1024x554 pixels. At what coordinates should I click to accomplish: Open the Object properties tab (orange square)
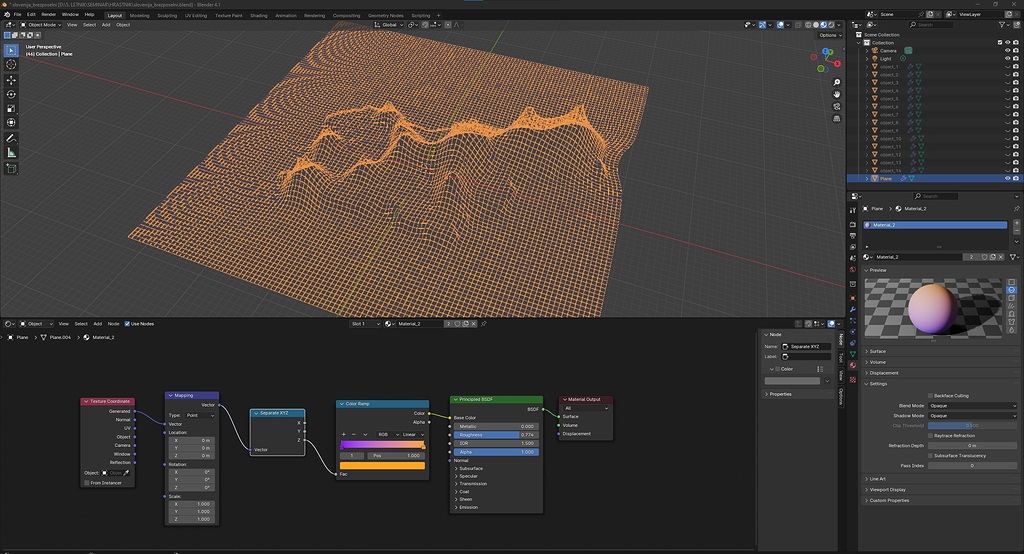coord(853,299)
